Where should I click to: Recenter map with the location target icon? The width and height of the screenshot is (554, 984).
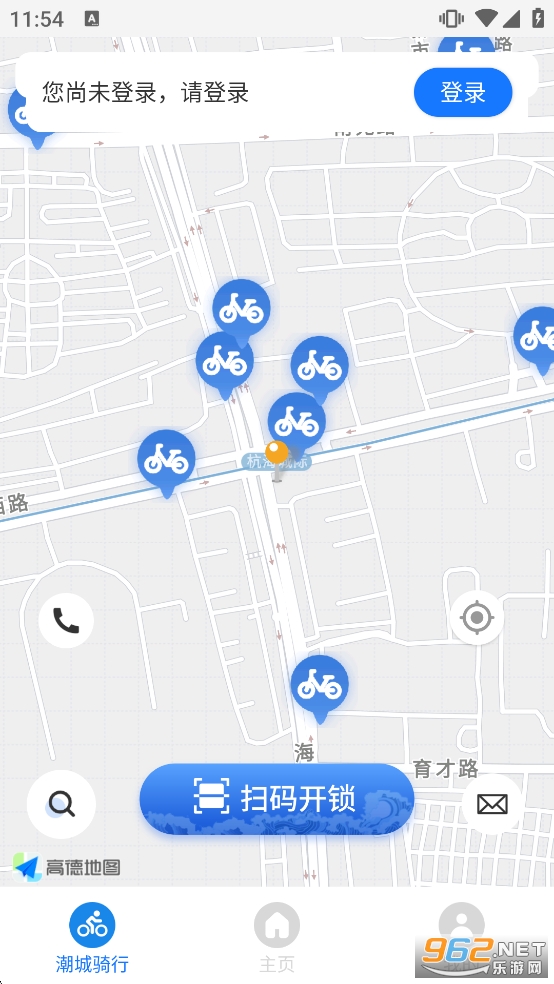[x=477, y=618]
